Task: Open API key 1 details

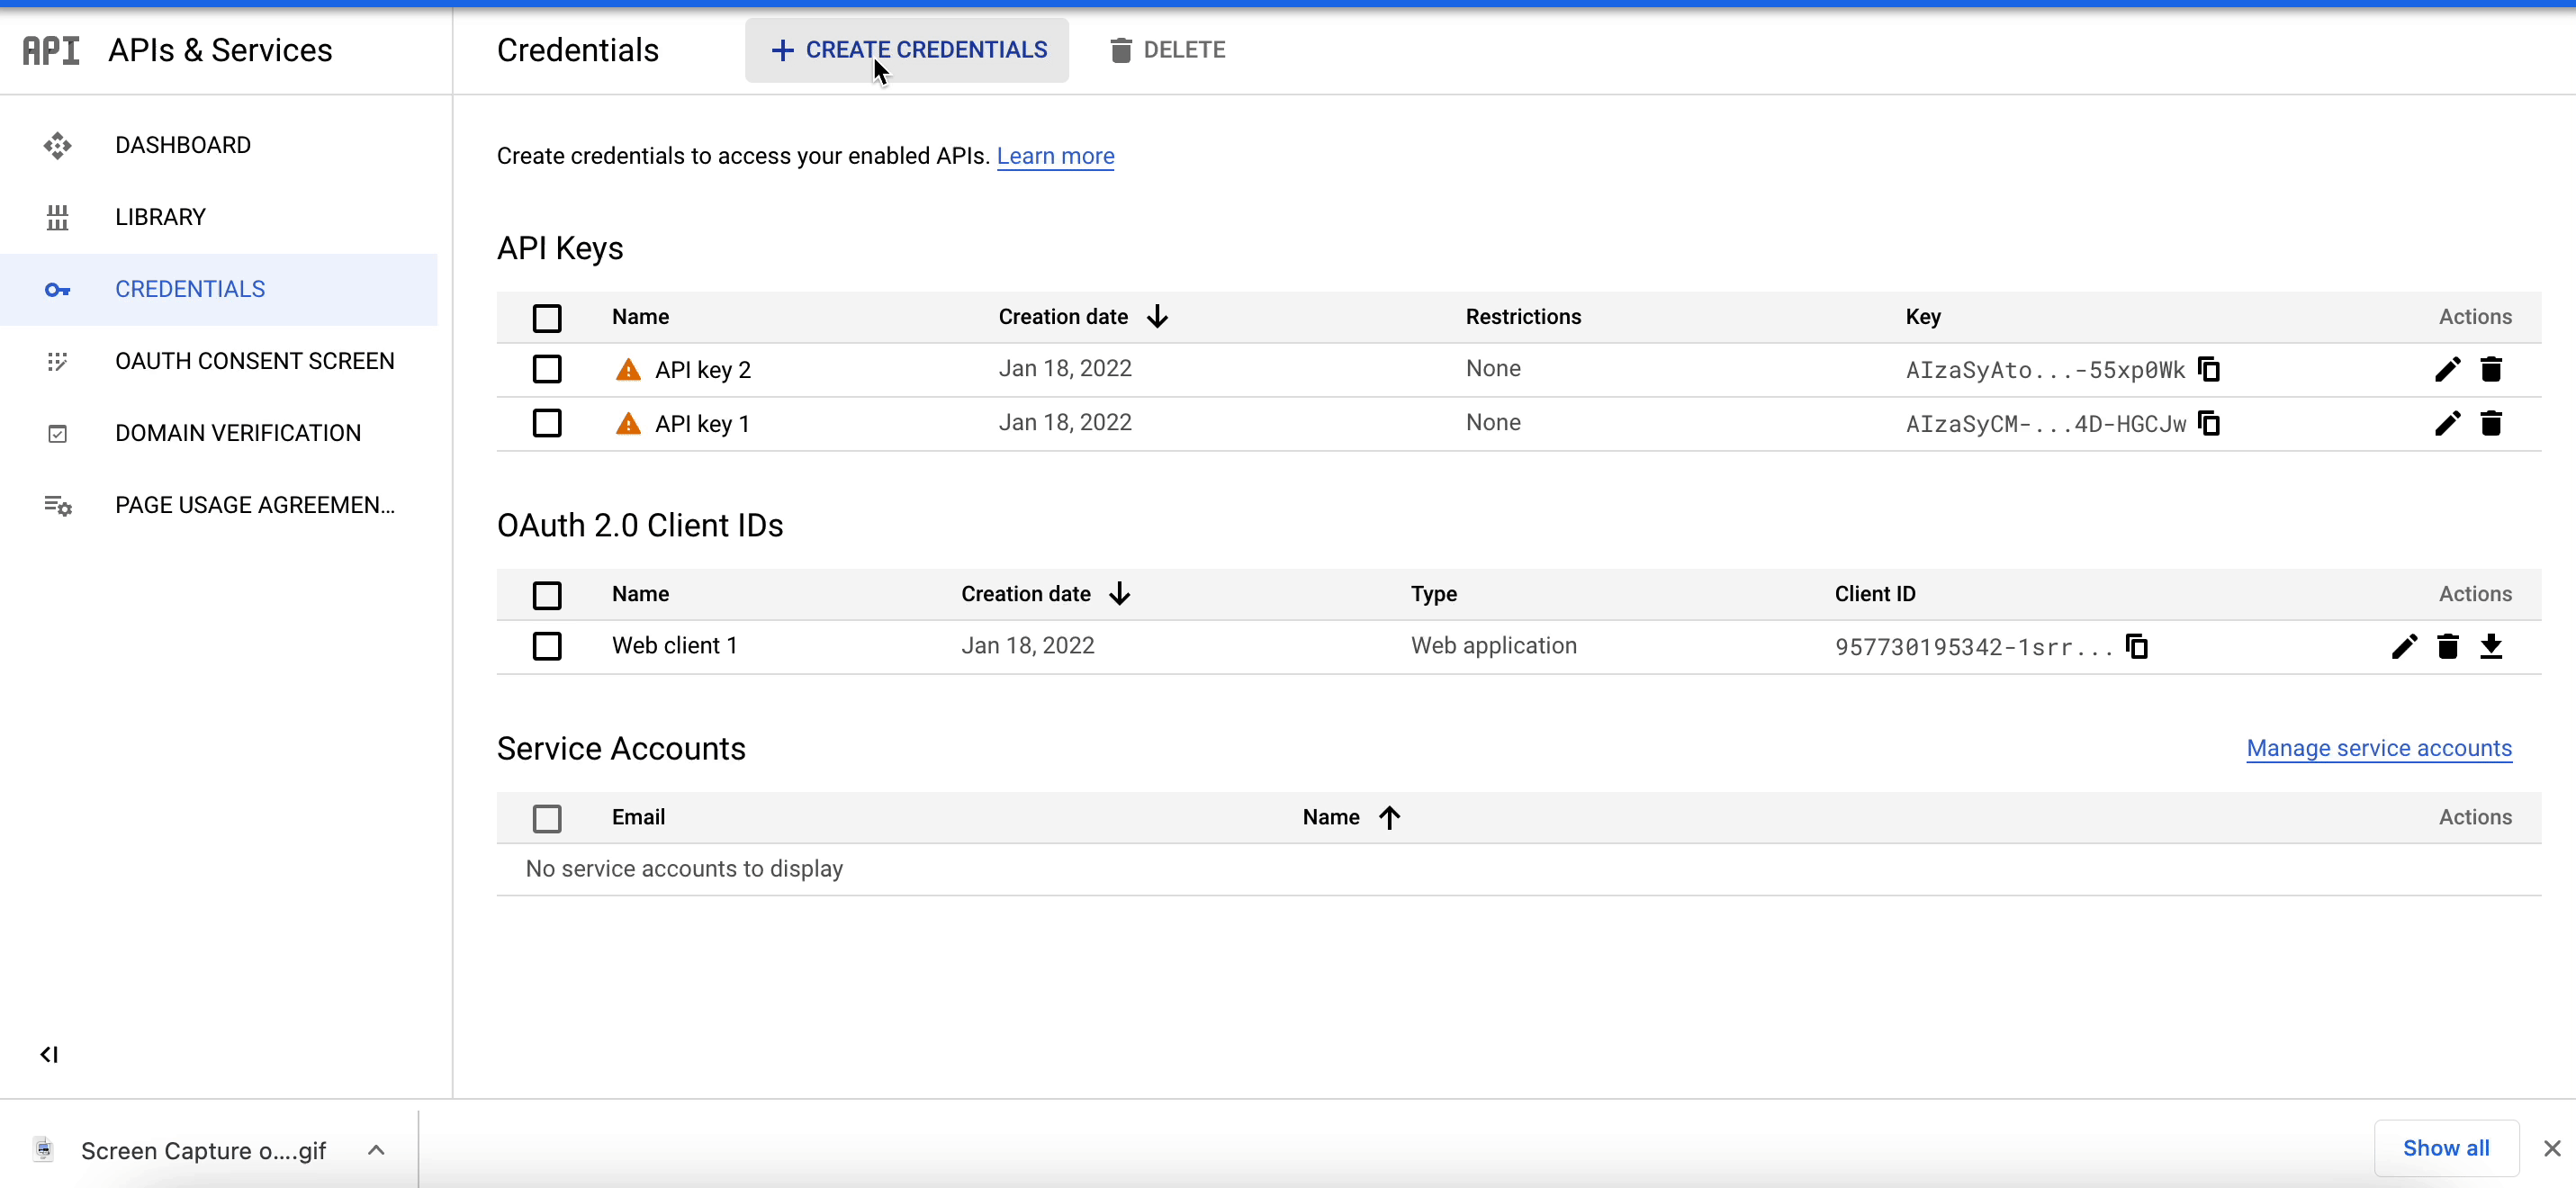Action: coord(702,424)
